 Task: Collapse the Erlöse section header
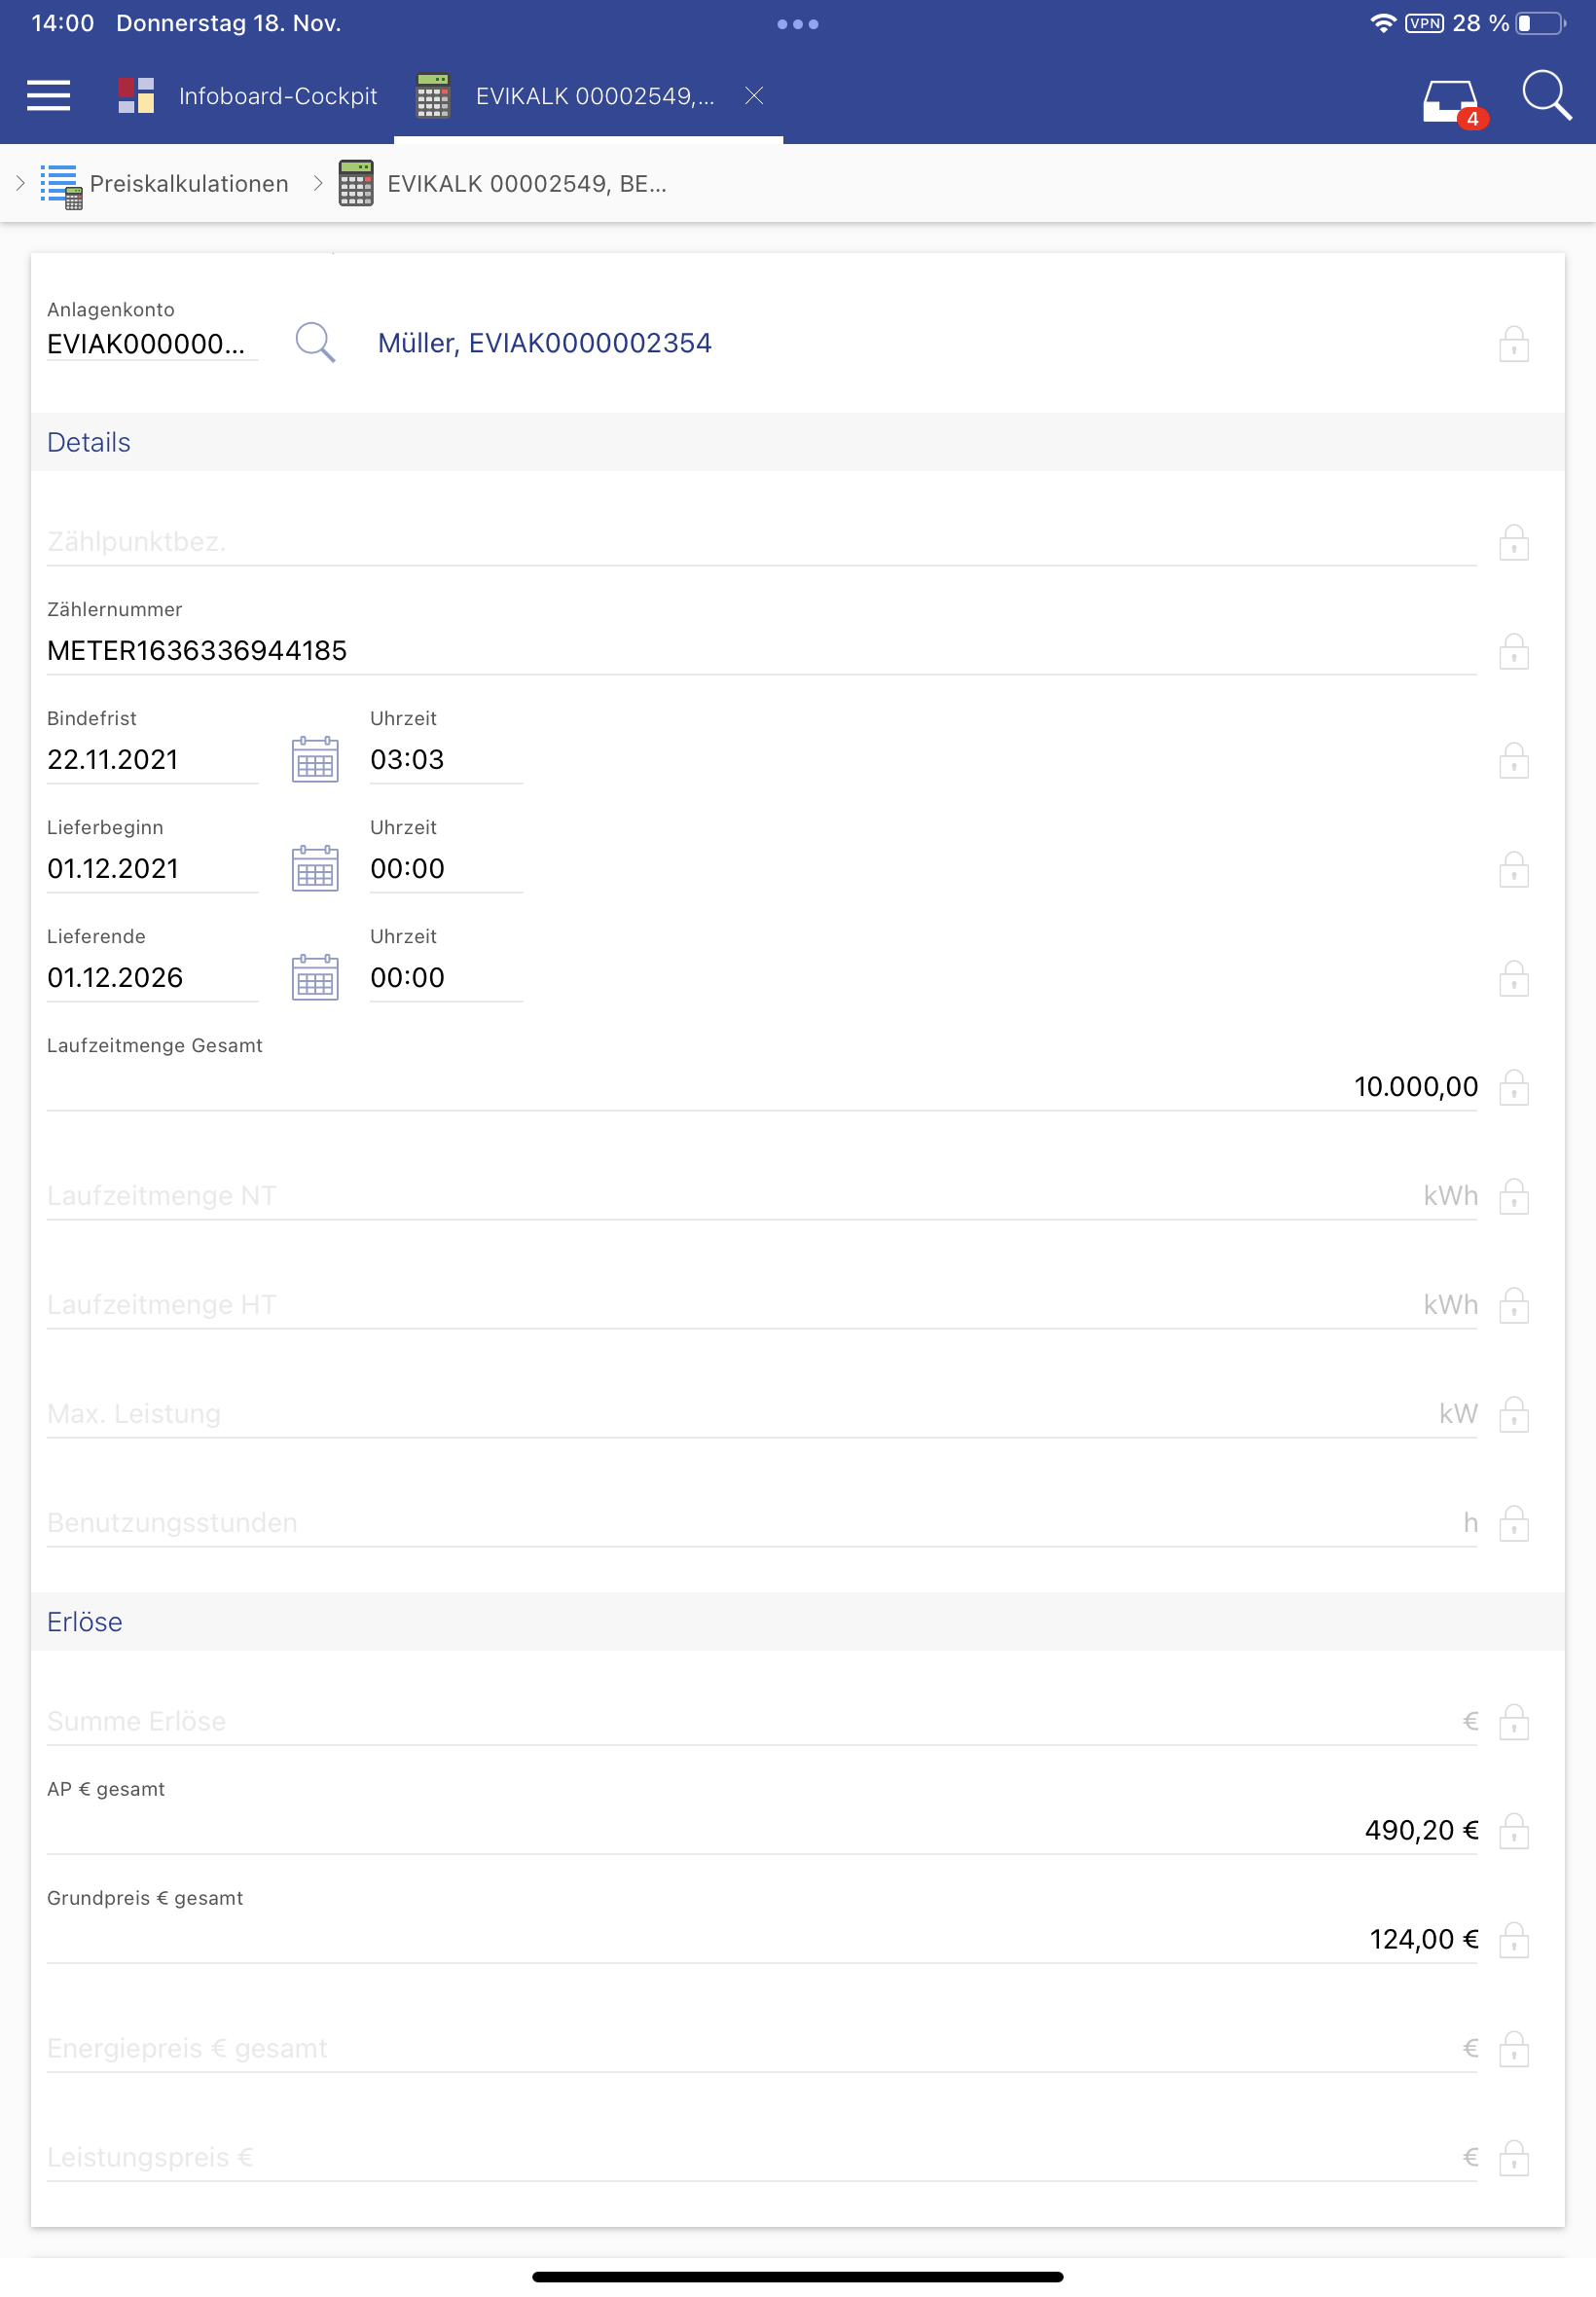(85, 1622)
